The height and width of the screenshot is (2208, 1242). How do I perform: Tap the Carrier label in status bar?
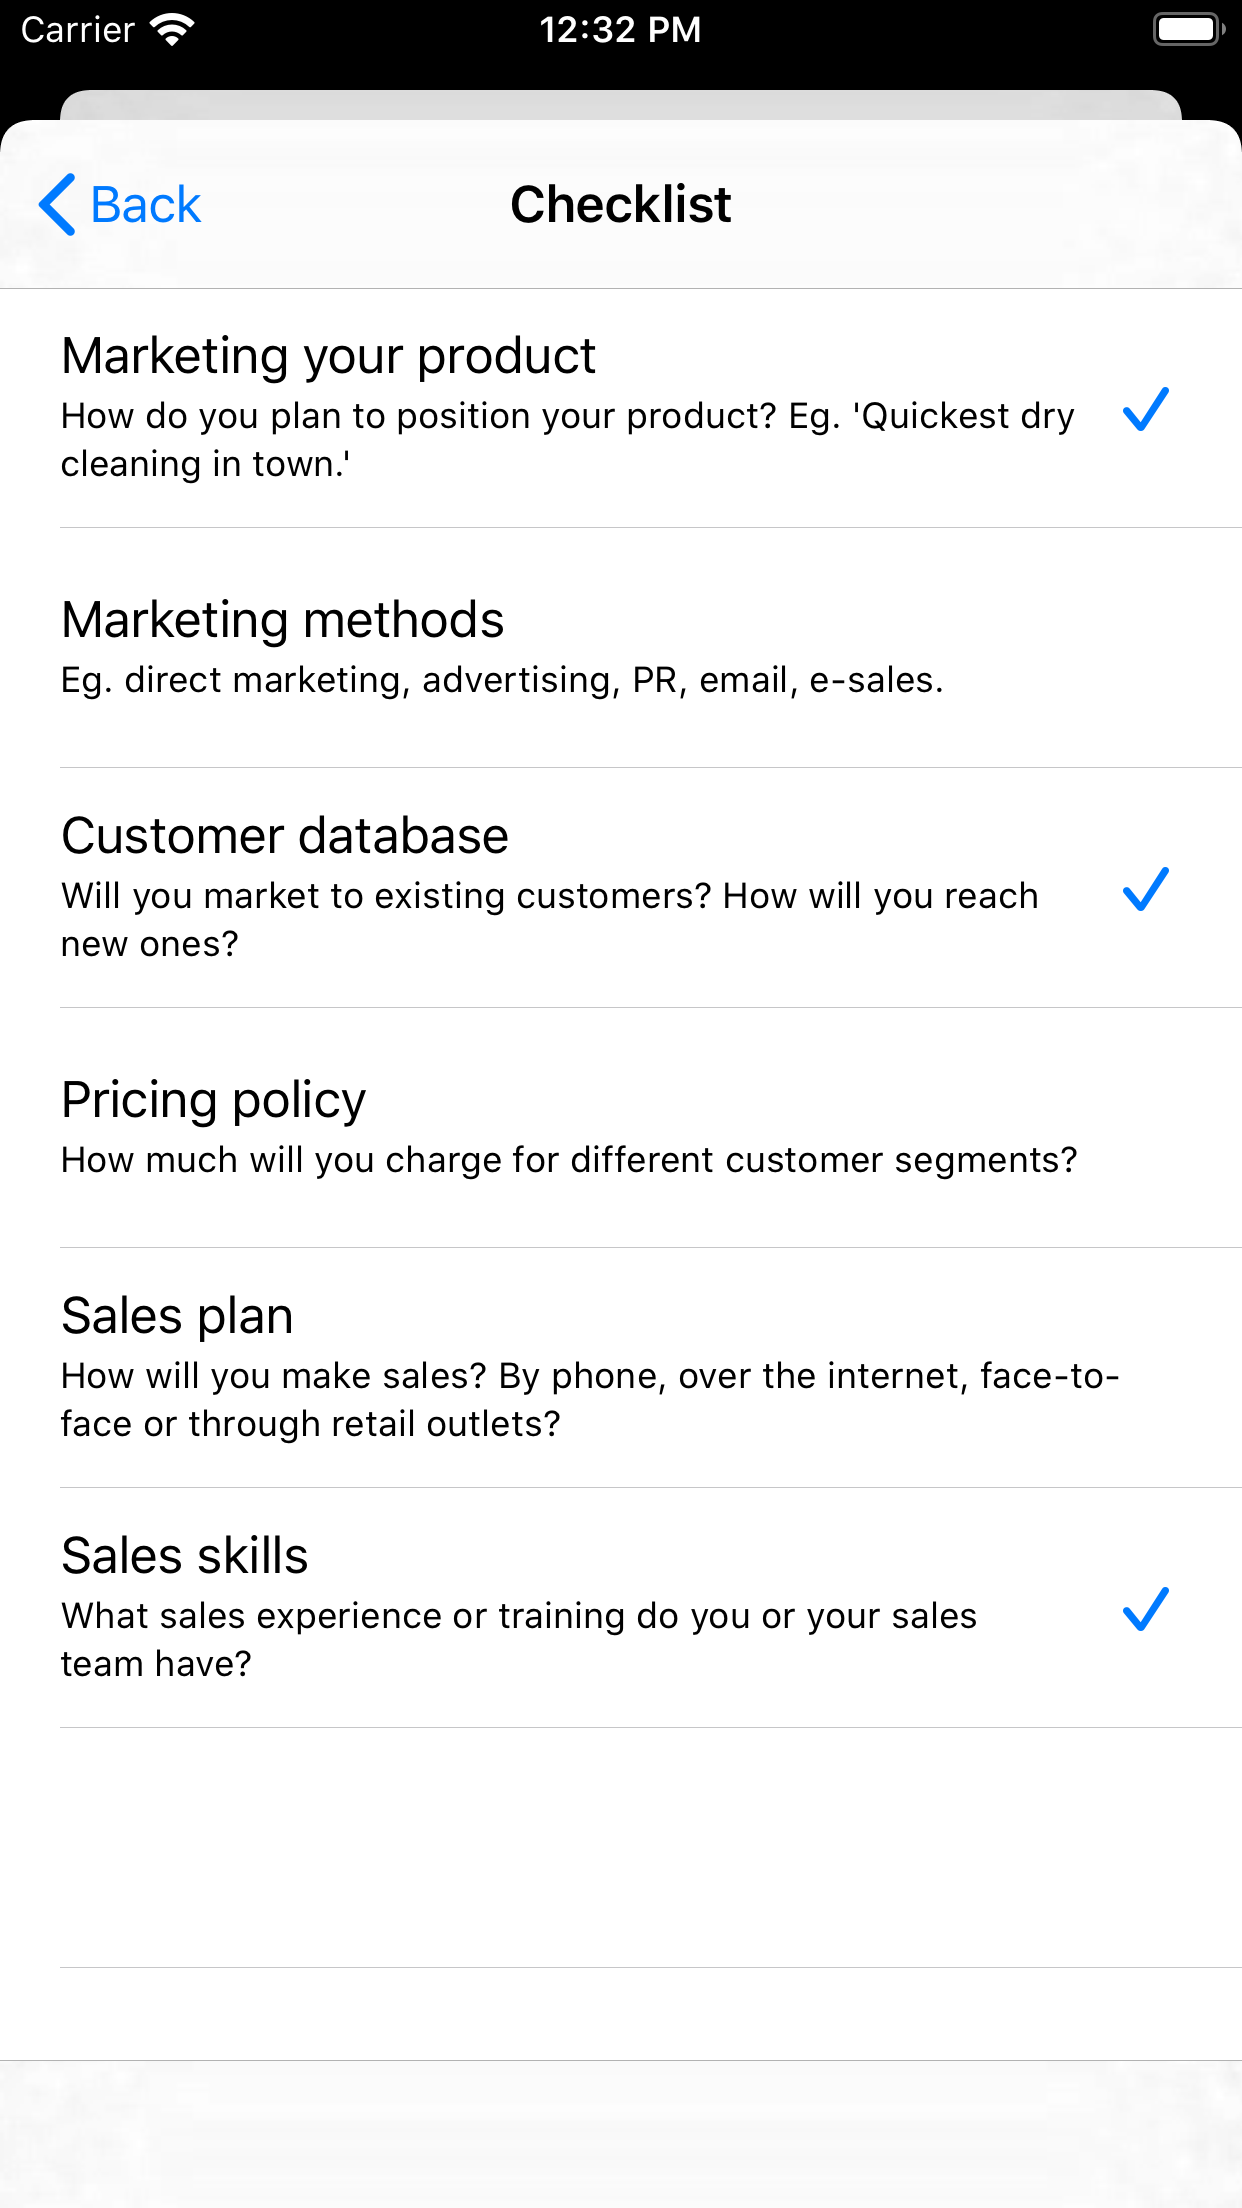click(x=78, y=30)
